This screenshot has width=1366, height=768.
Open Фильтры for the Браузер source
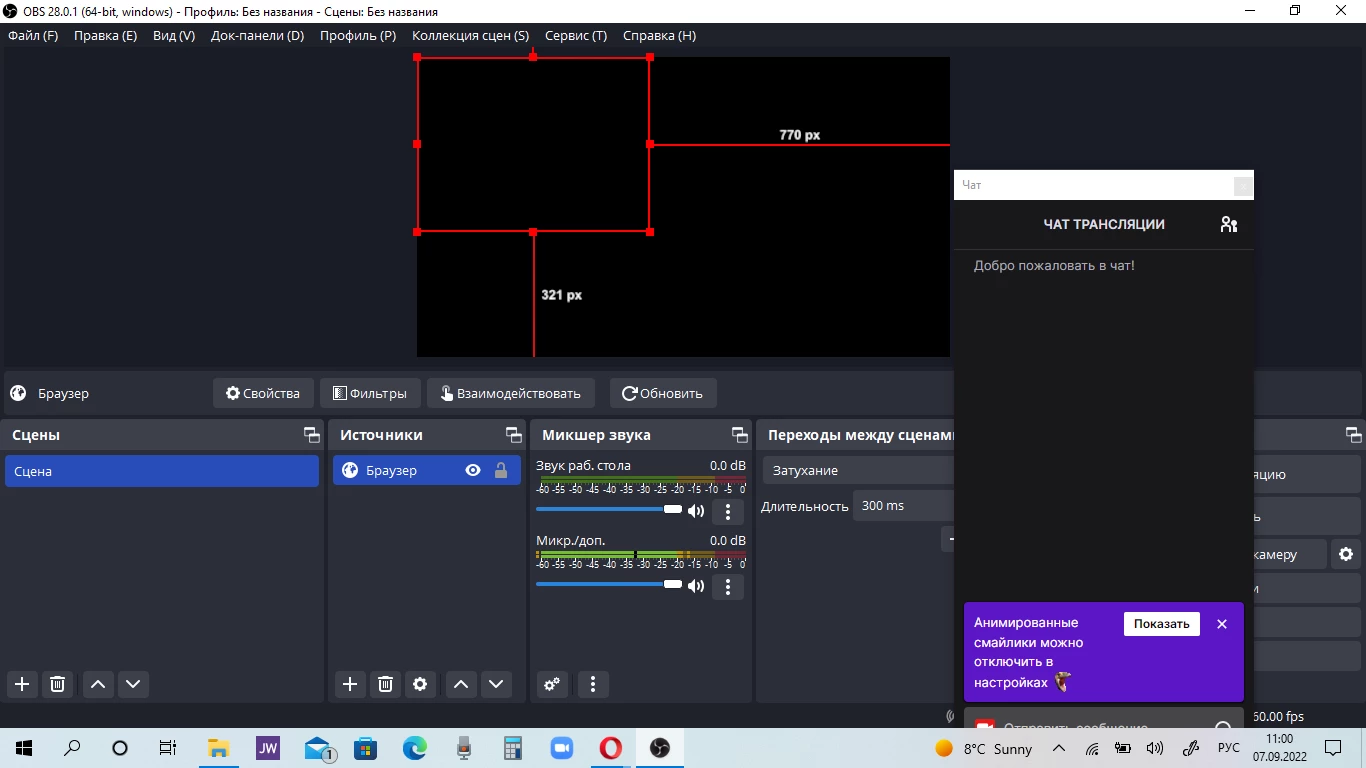point(370,393)
